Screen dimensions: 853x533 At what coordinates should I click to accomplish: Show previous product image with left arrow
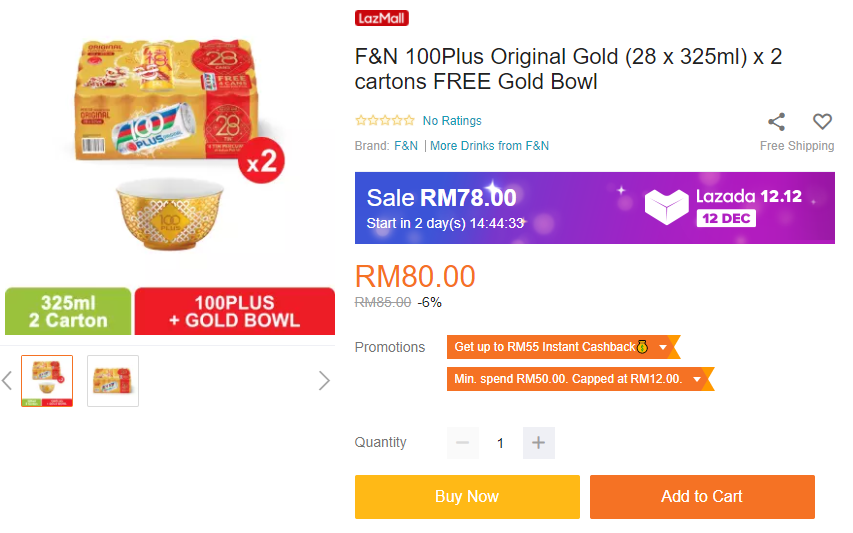[7, 380]
